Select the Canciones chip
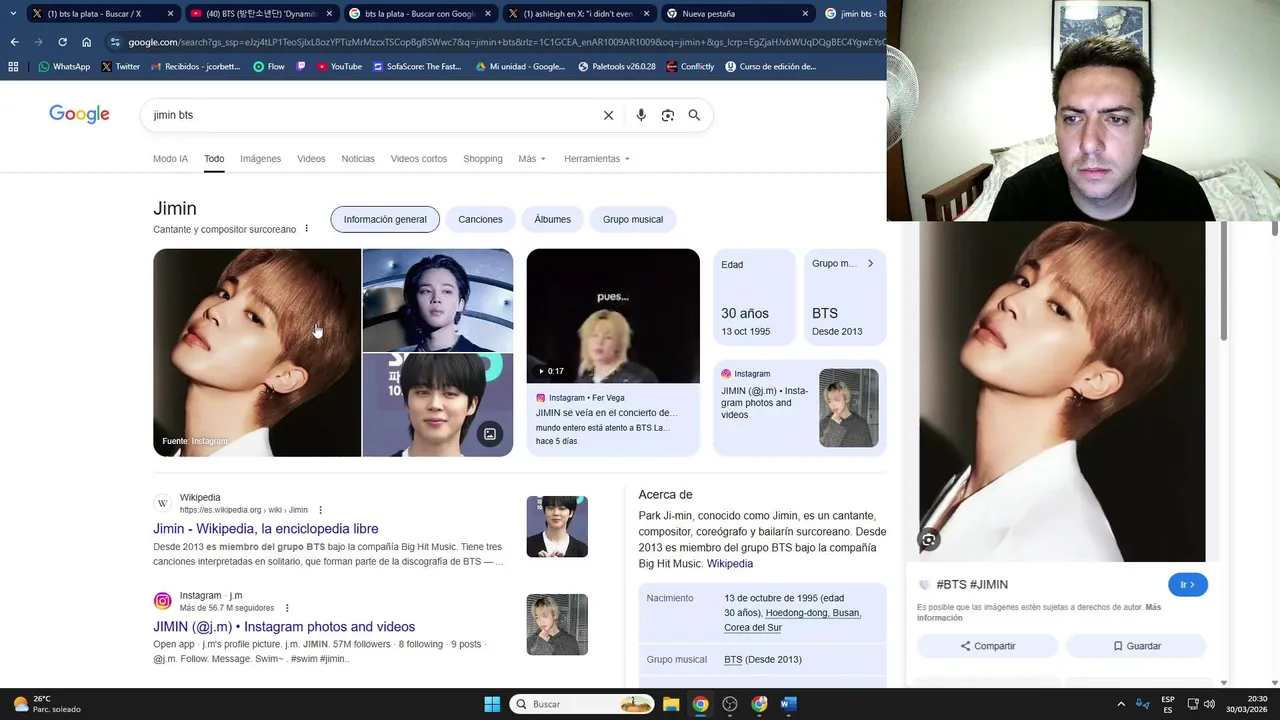This screenshot has height=720, width=1280. [x=480, y=219]
